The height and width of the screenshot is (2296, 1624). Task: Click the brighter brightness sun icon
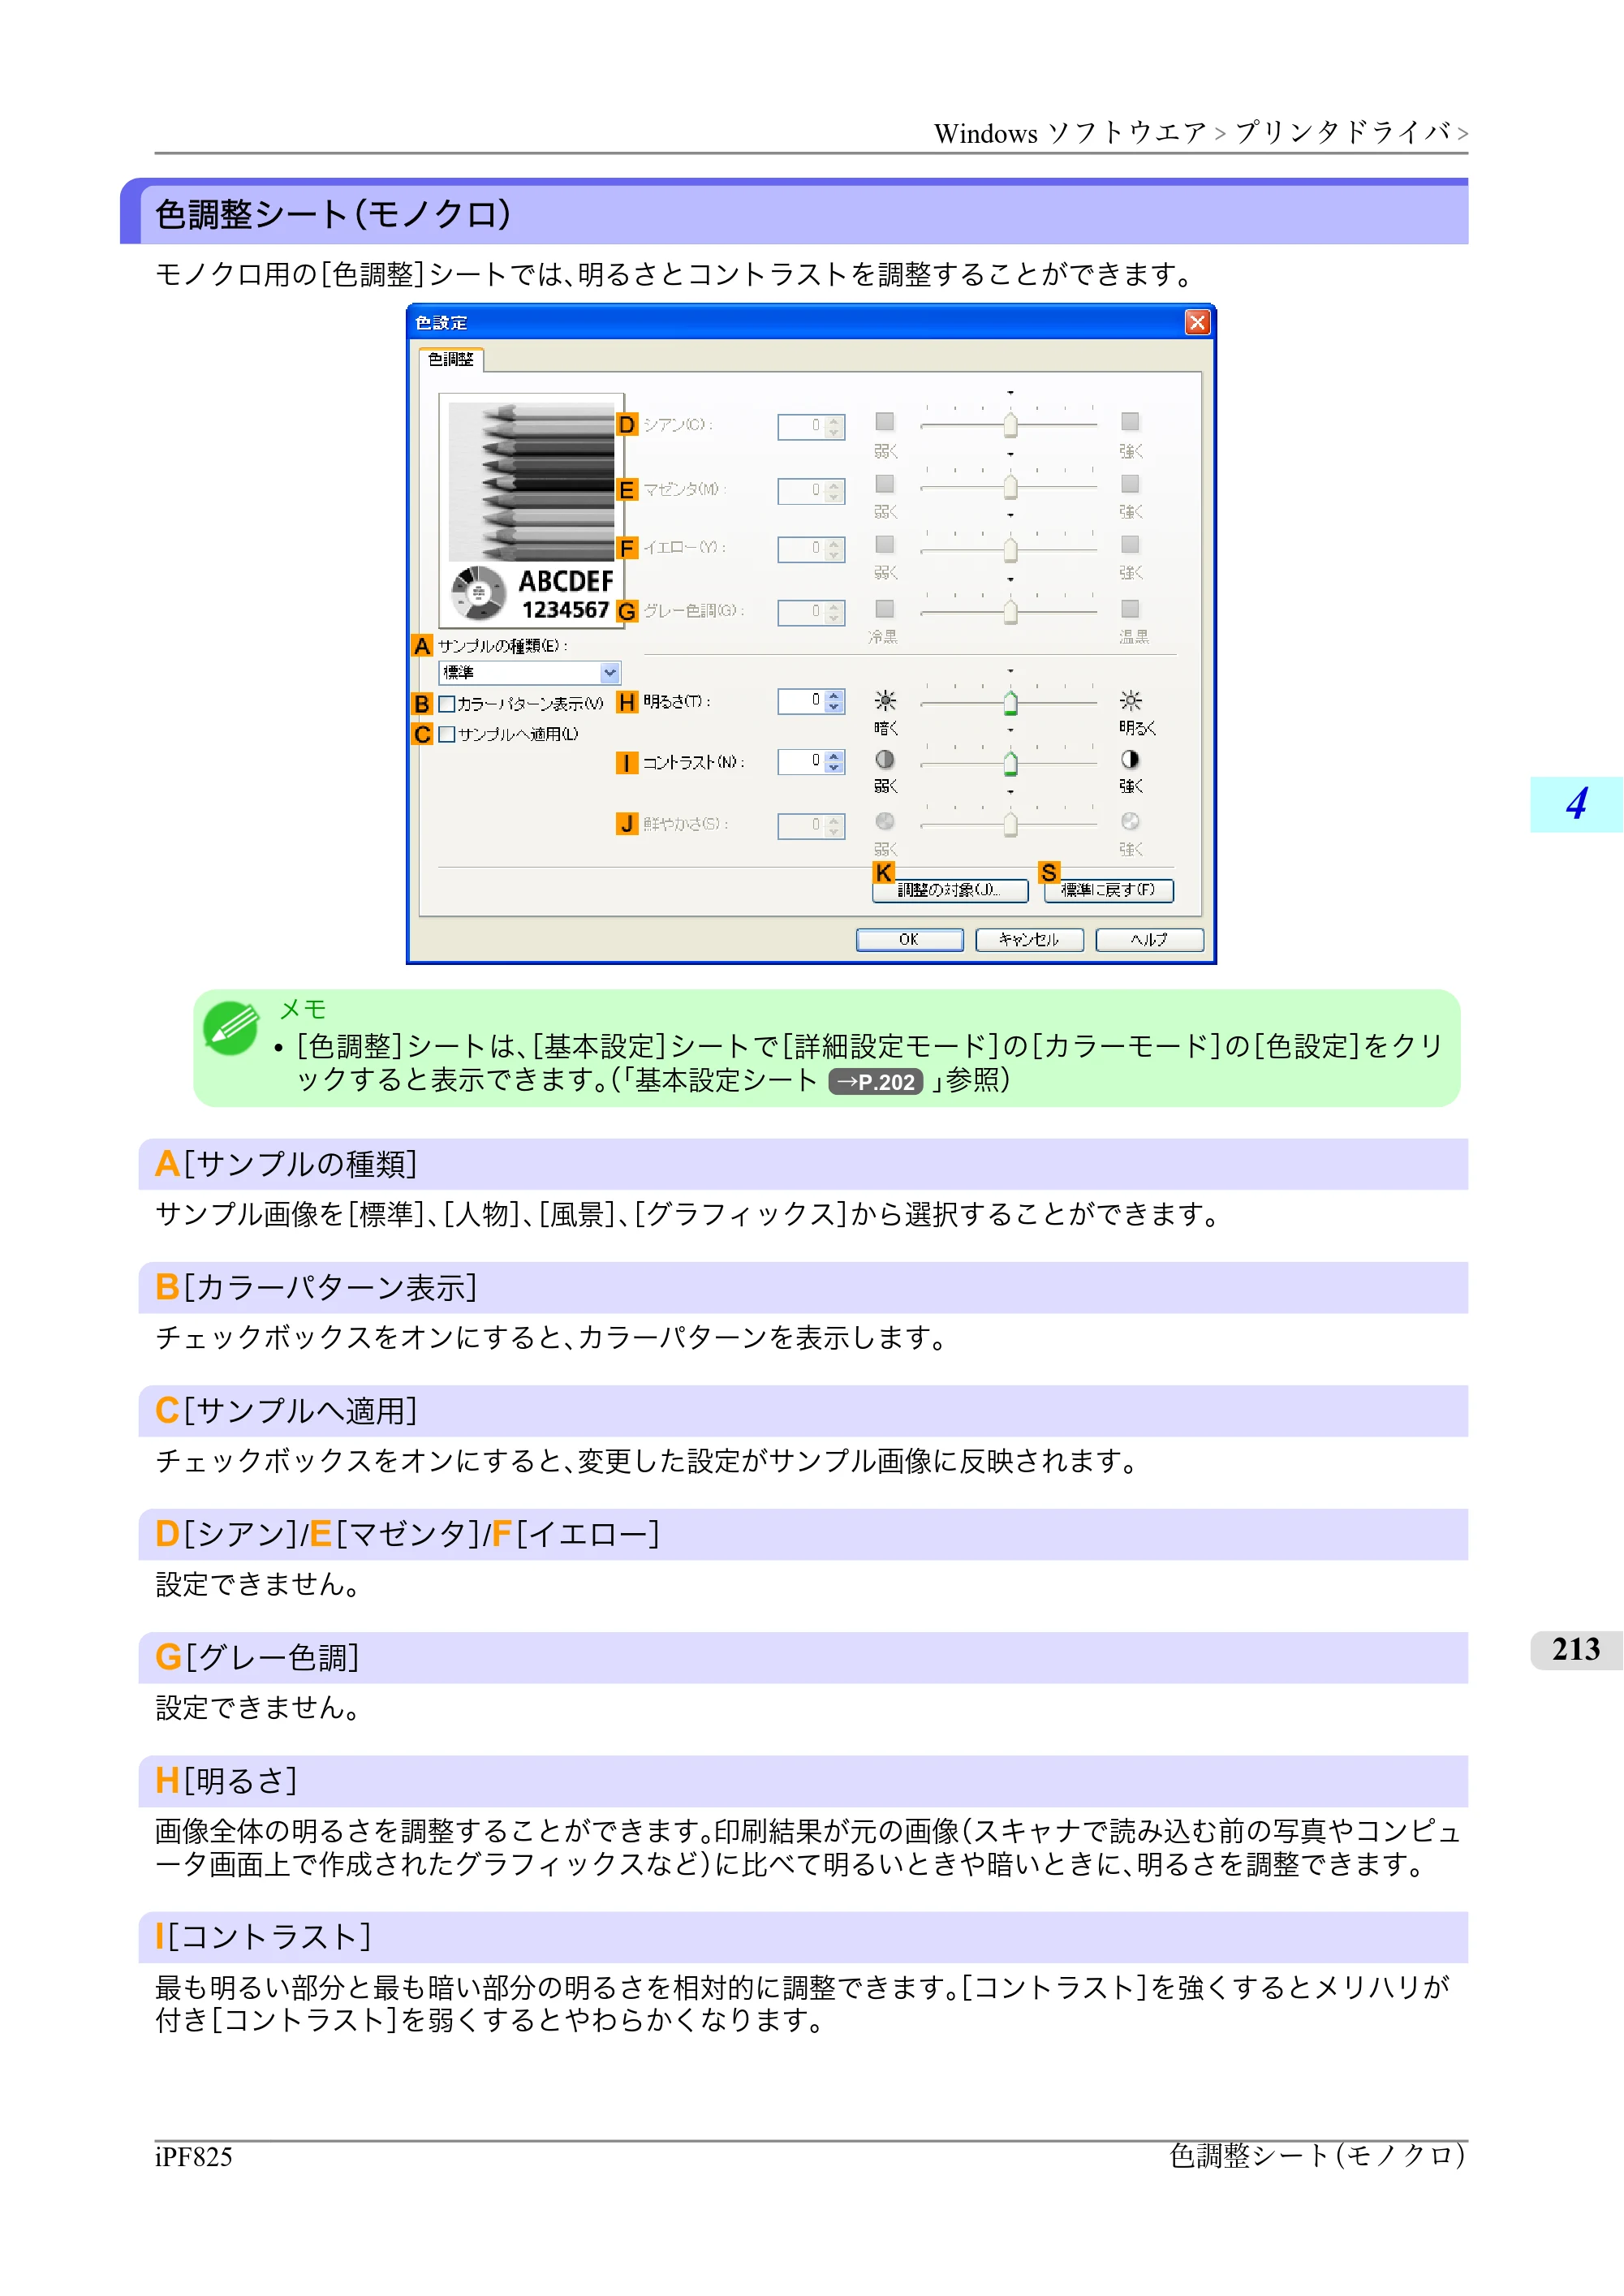point(1130,700)
